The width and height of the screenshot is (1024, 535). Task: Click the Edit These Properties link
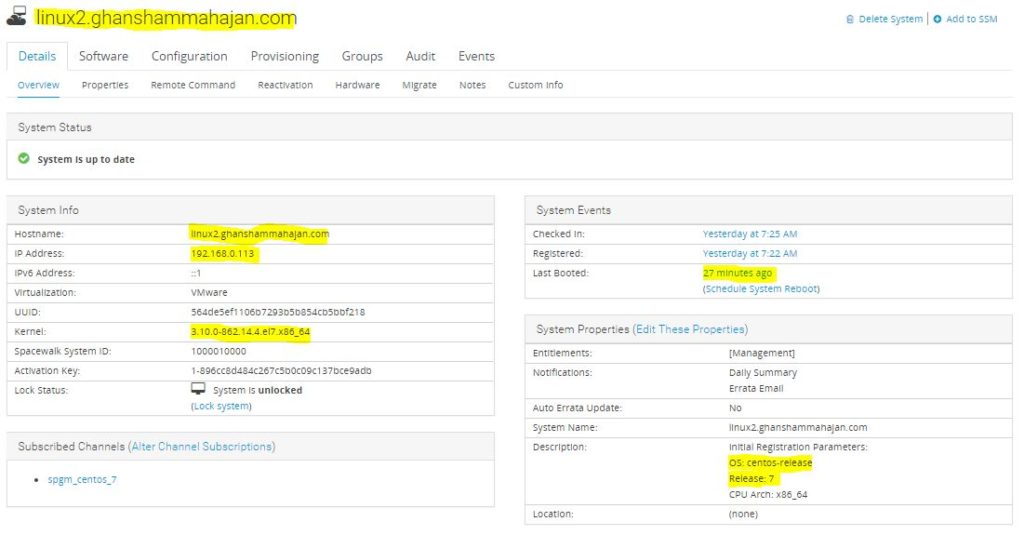(690, 329)
